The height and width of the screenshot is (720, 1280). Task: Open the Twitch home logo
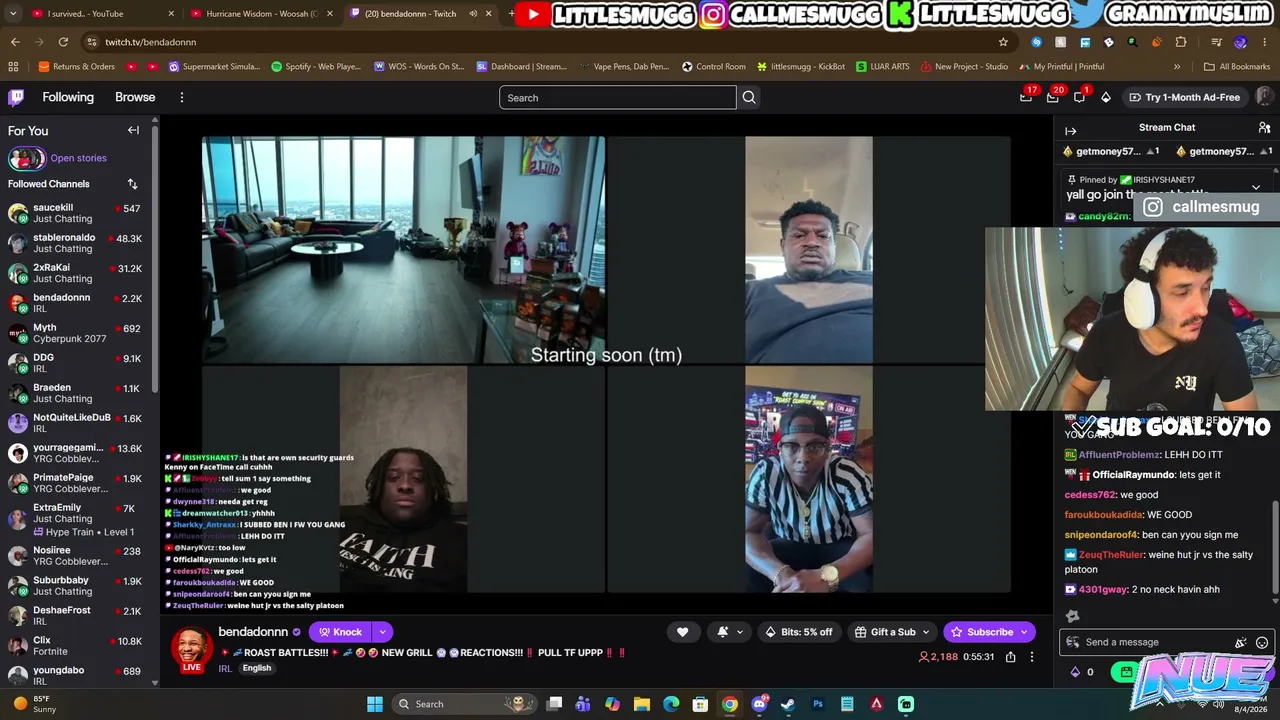click(16, 97)
